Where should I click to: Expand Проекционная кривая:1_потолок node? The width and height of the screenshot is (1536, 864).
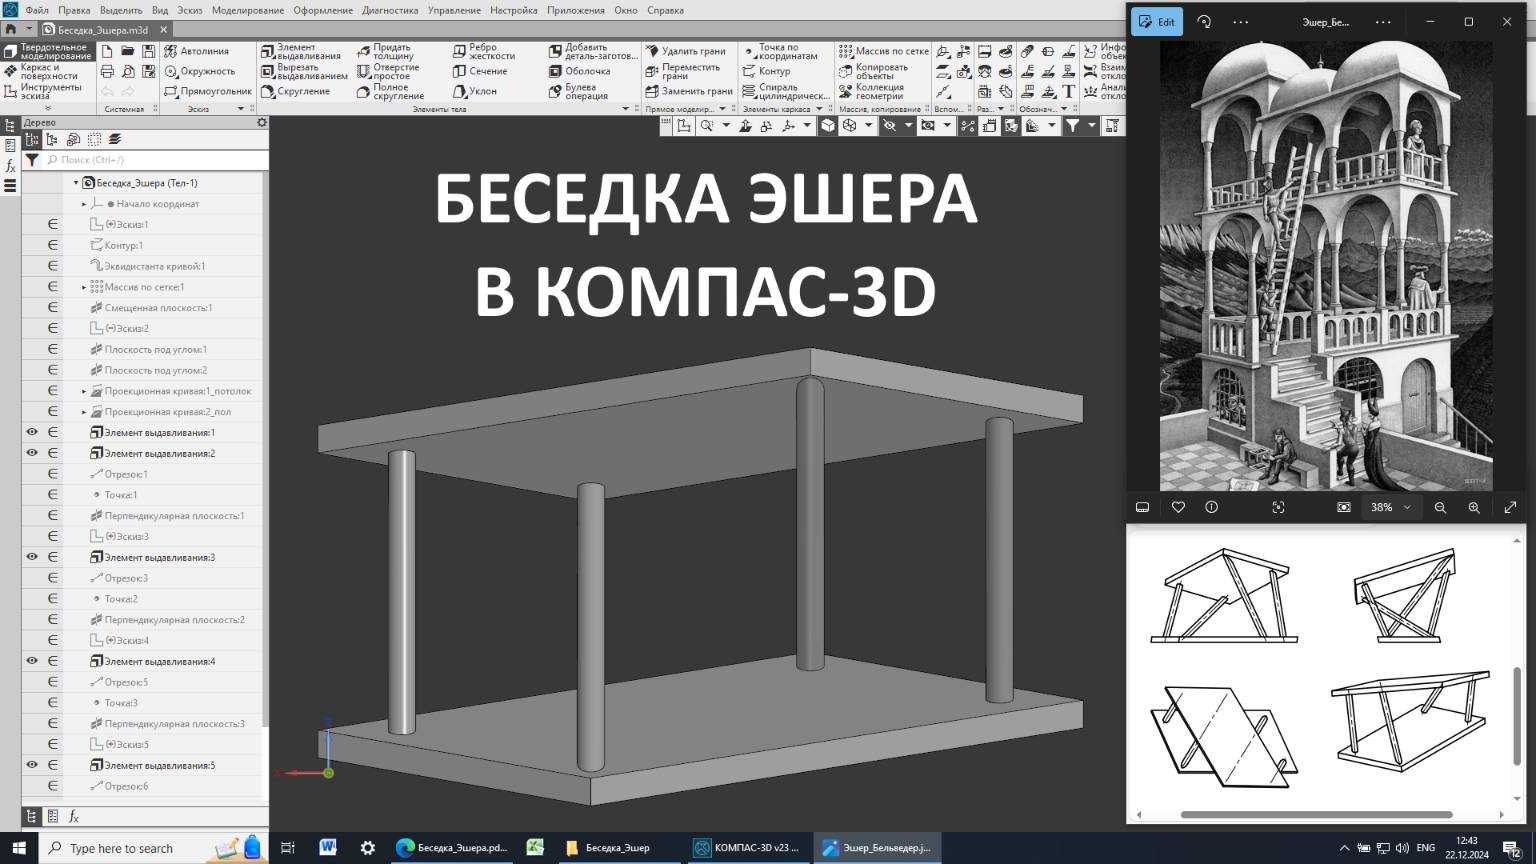pos(84,391)
